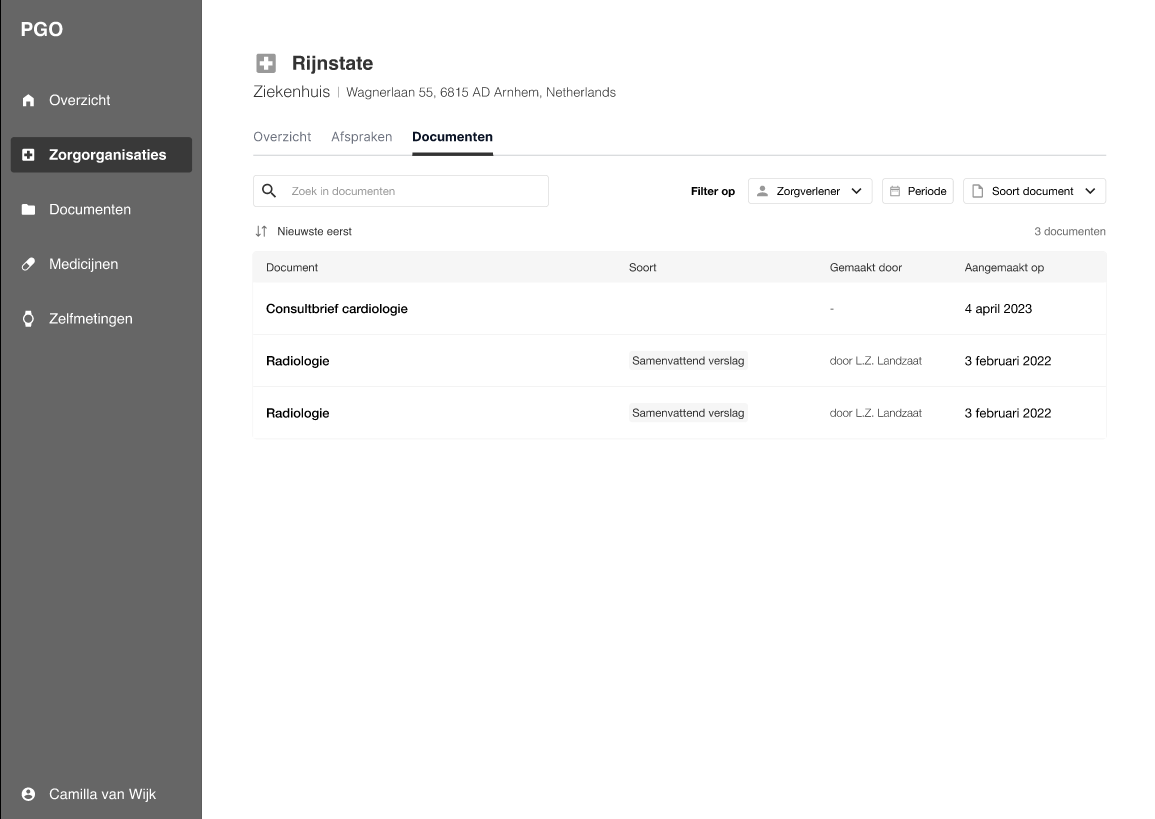Click the pill icon beside Medicijnen
1155x819 pixels.
(28, 265)
